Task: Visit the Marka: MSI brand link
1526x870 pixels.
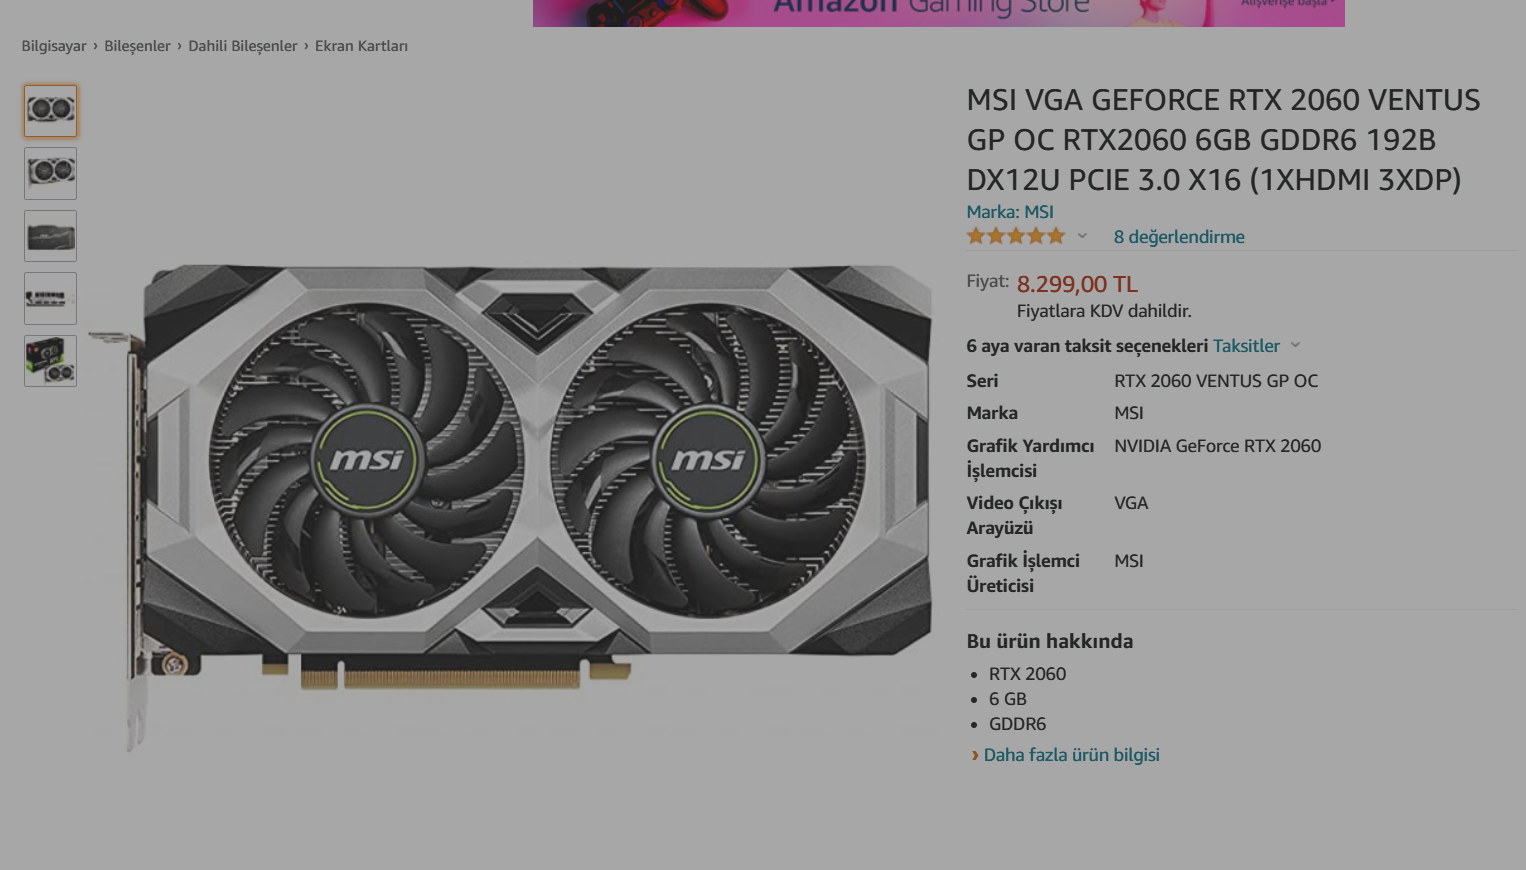Action: 1010,212
